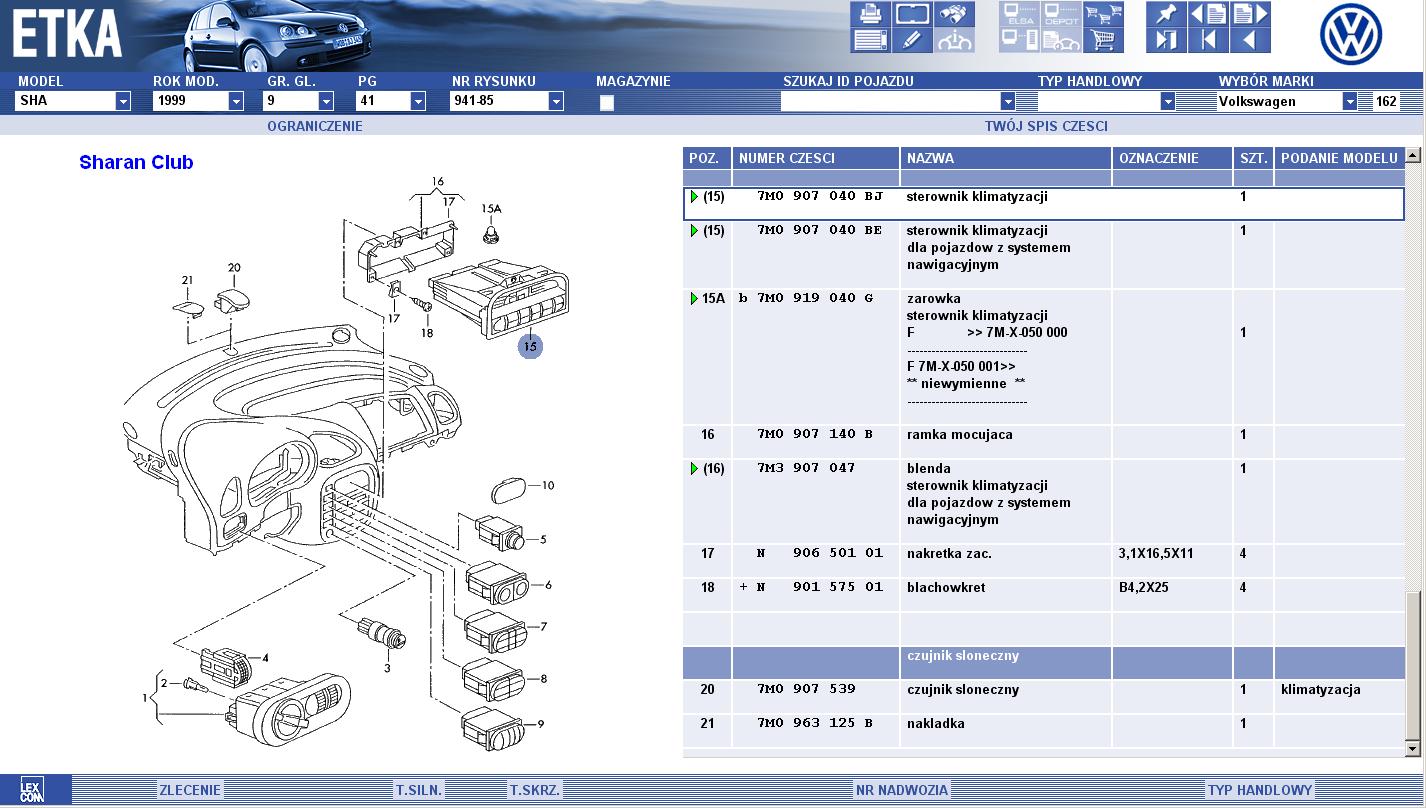Click the document and car icon
This screenshot has width=1426, height=808.
(x=1062, y=40)
